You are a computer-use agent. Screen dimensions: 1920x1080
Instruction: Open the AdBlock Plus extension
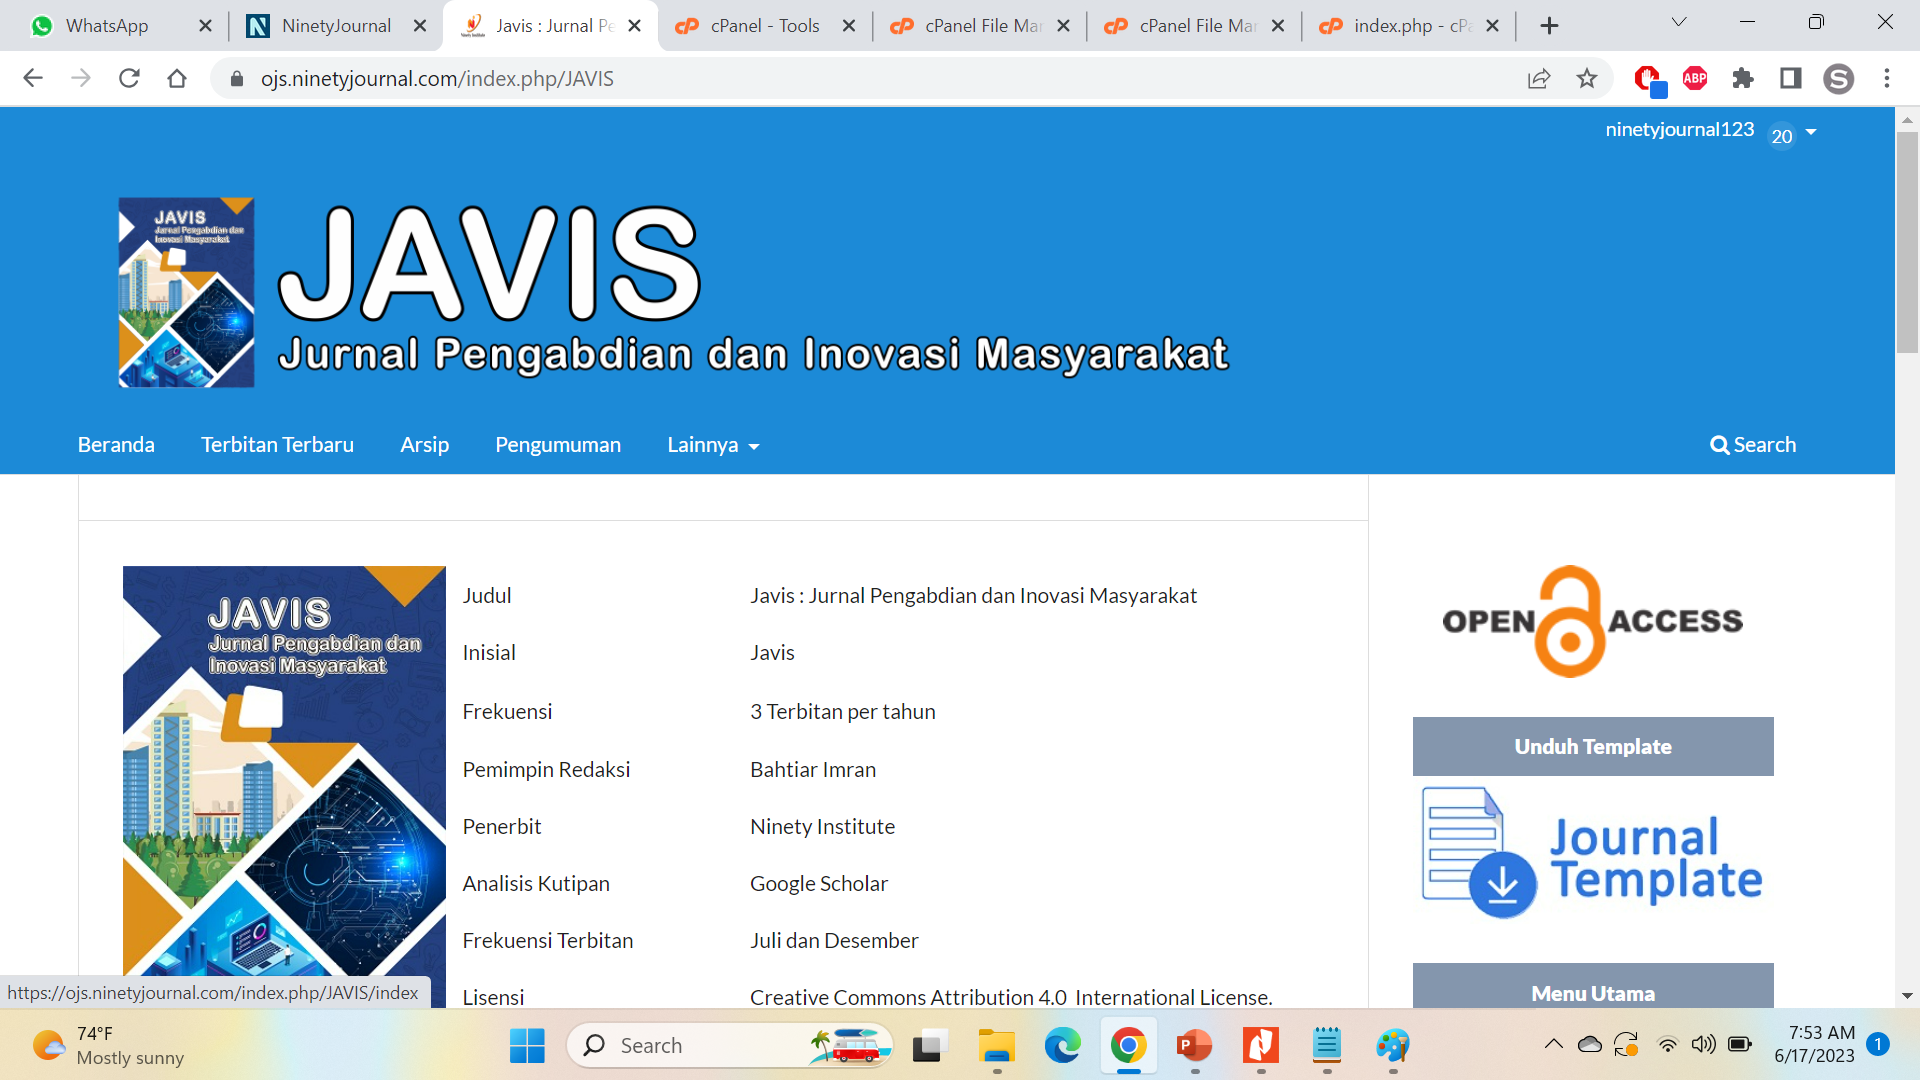[x=1695, y=78]
